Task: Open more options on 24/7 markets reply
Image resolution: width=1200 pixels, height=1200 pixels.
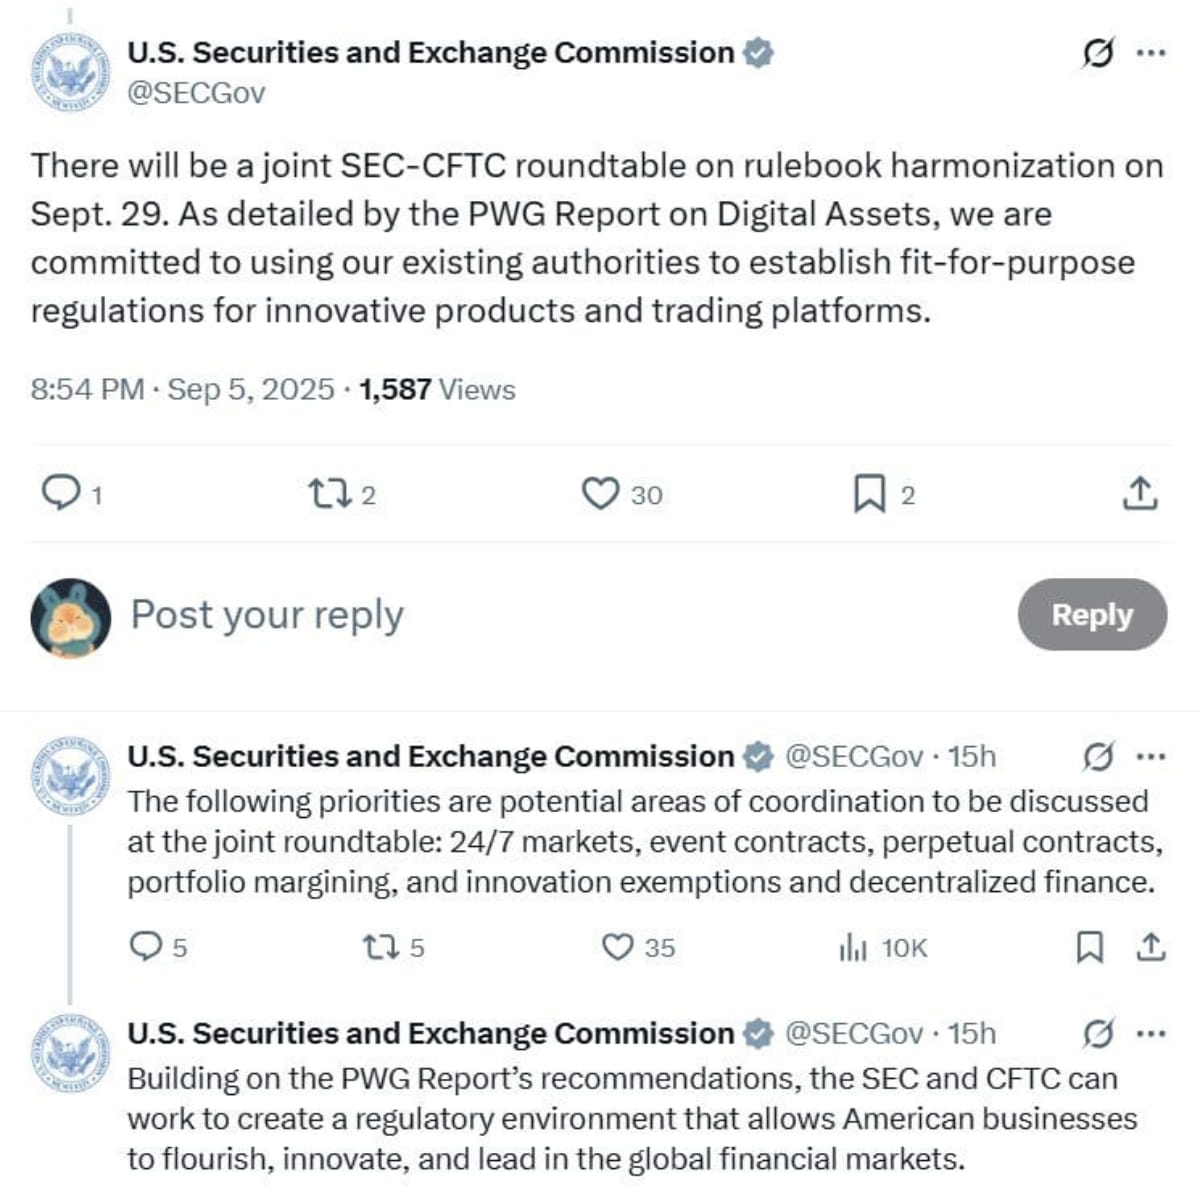Action: (x=1152, y=757)
